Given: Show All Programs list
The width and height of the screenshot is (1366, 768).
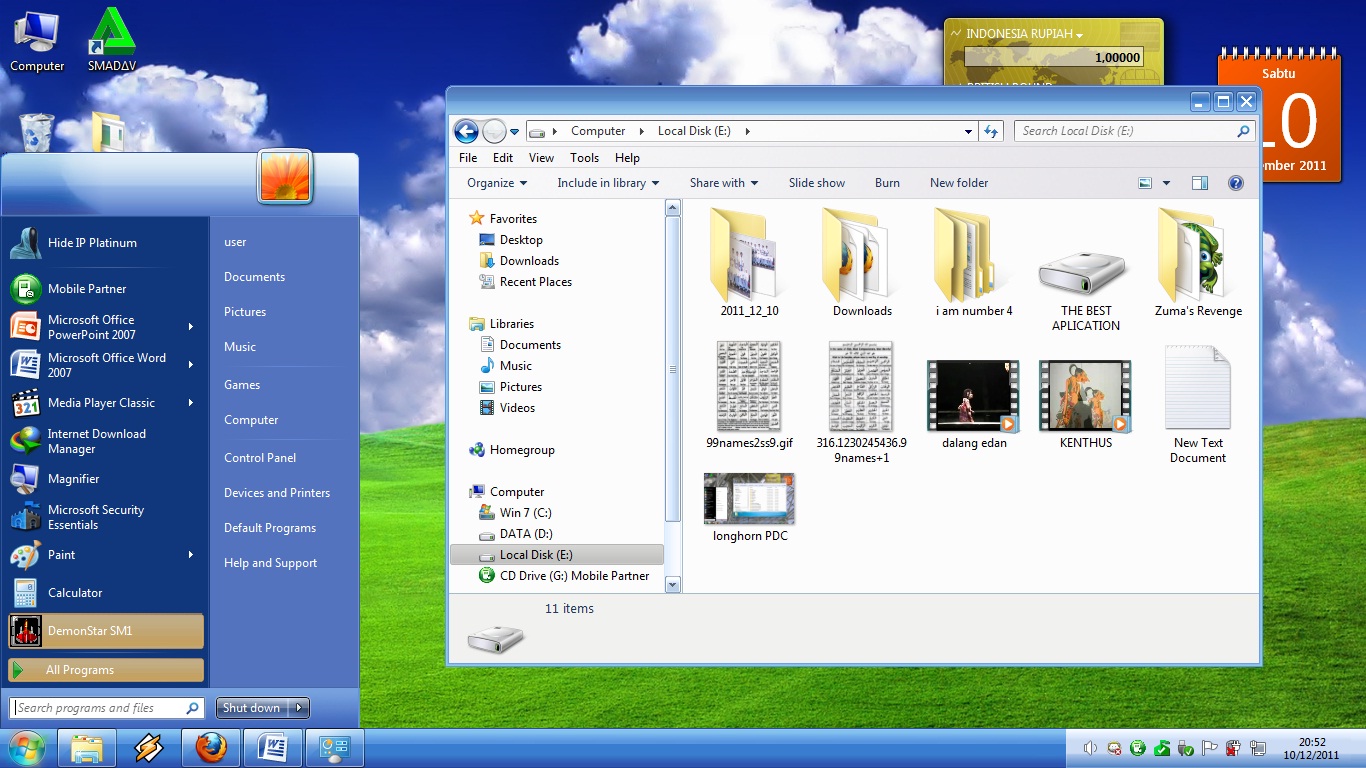Looking at the screenshot, I should 106,670.
